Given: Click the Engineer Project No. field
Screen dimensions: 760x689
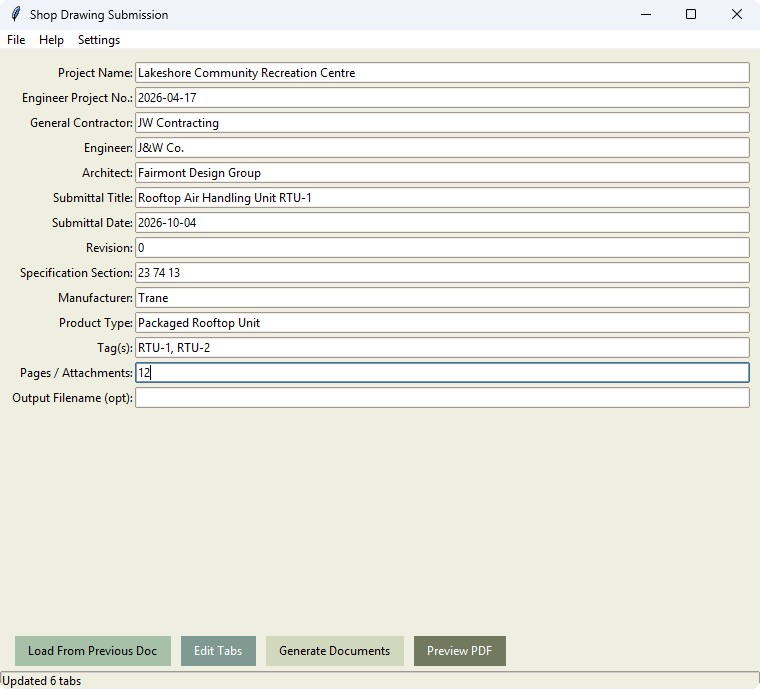Looking at the screenshot, I should point(442,98).
